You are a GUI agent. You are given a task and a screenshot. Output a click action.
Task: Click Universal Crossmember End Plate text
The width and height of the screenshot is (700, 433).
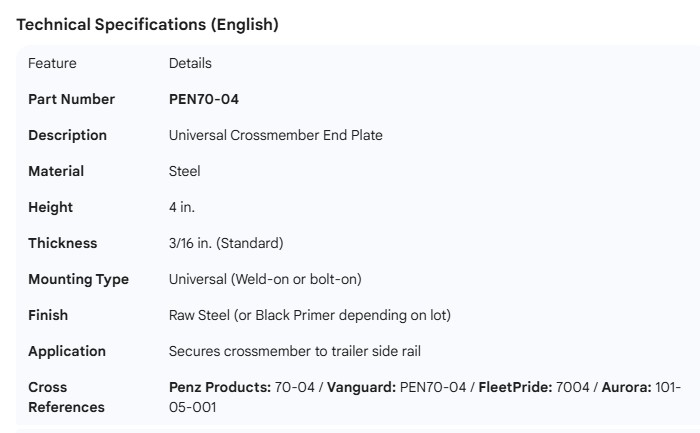(275, 135)
